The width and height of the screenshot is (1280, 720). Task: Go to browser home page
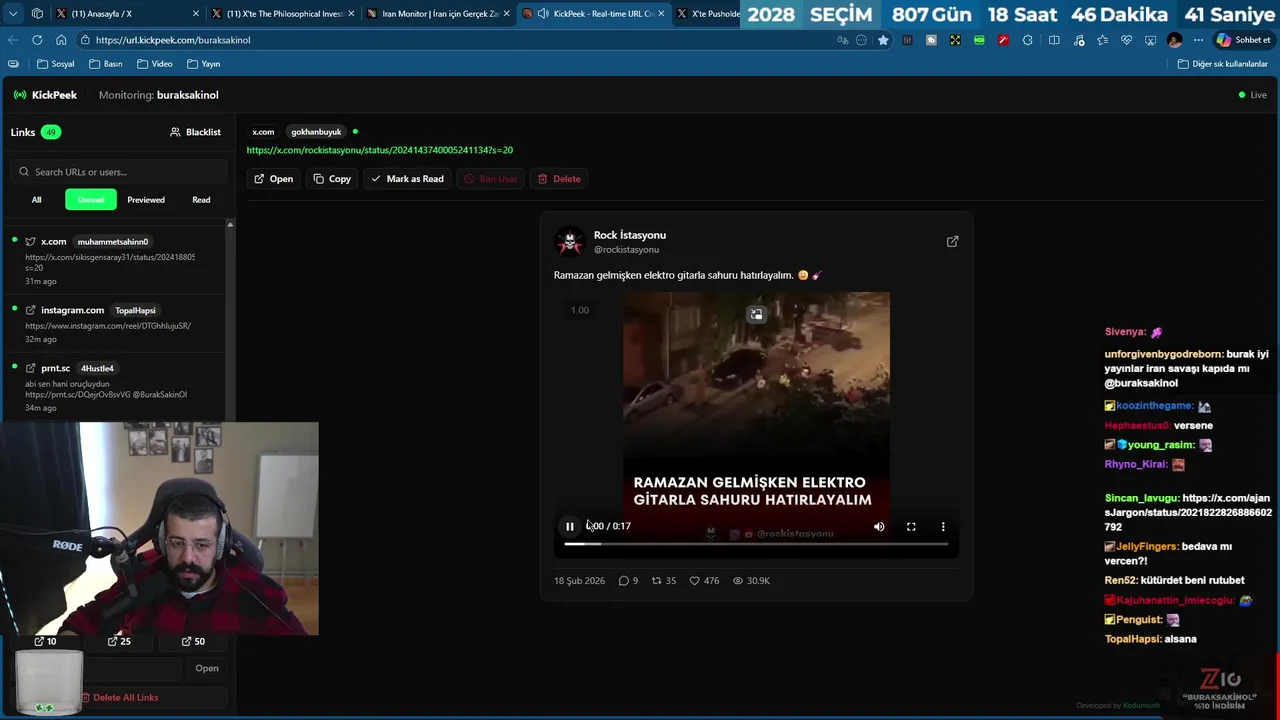(x=61, y=40)
